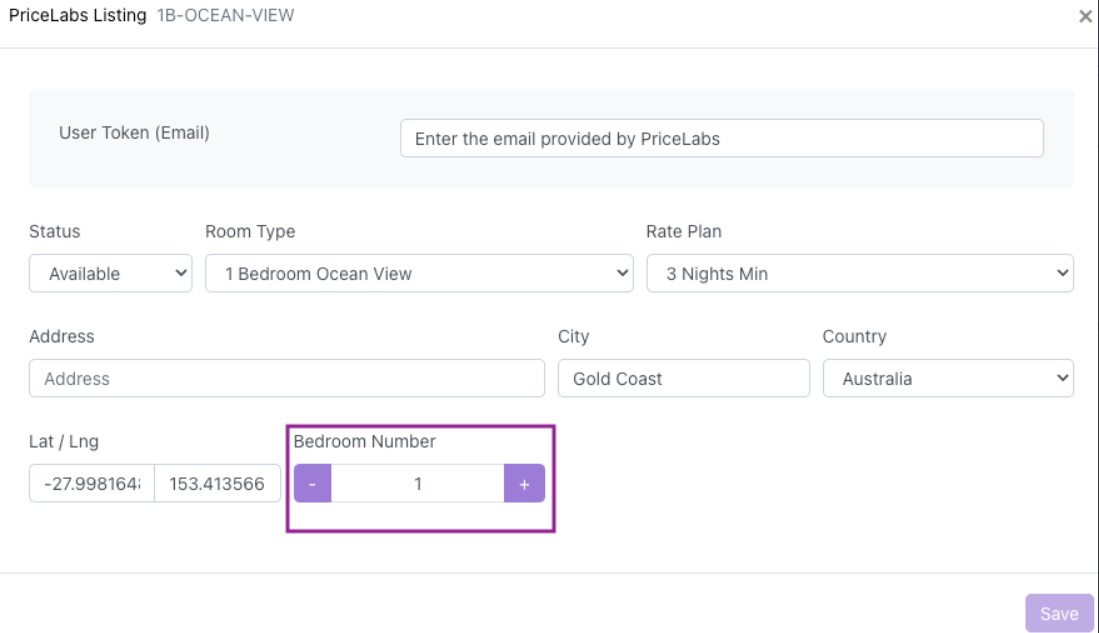Click the 1B-OCEAN-VIEW listing title text
The image size is (1099, 633).
tap(226, 15)
